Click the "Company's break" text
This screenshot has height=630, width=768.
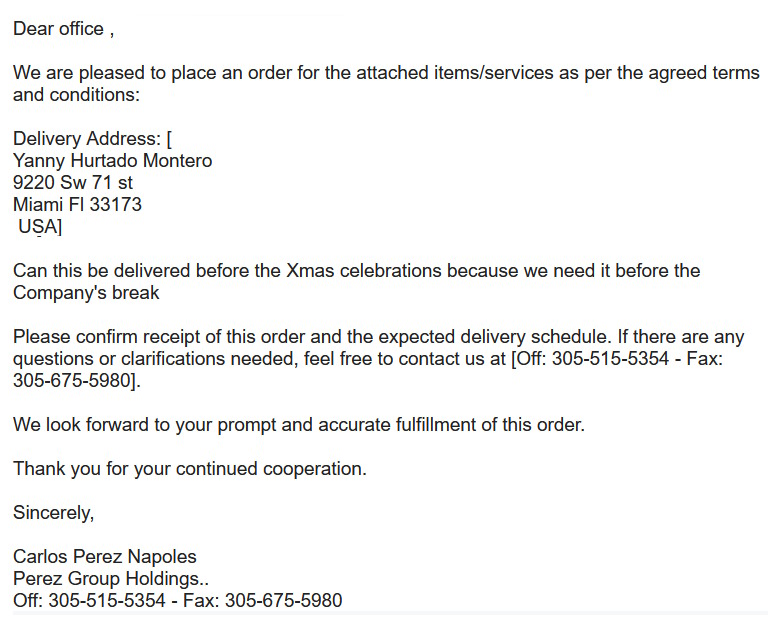pos(86,293)
